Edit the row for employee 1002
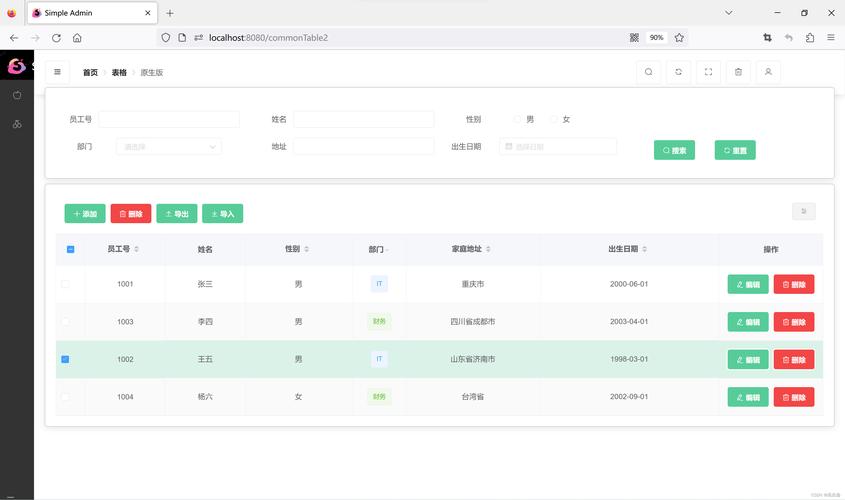Viewport: 845px width, 500px height. tap(748, 359)
